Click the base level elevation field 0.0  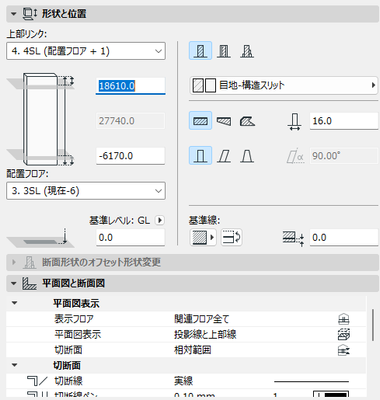pyautogui.click(x=131, y=238)
